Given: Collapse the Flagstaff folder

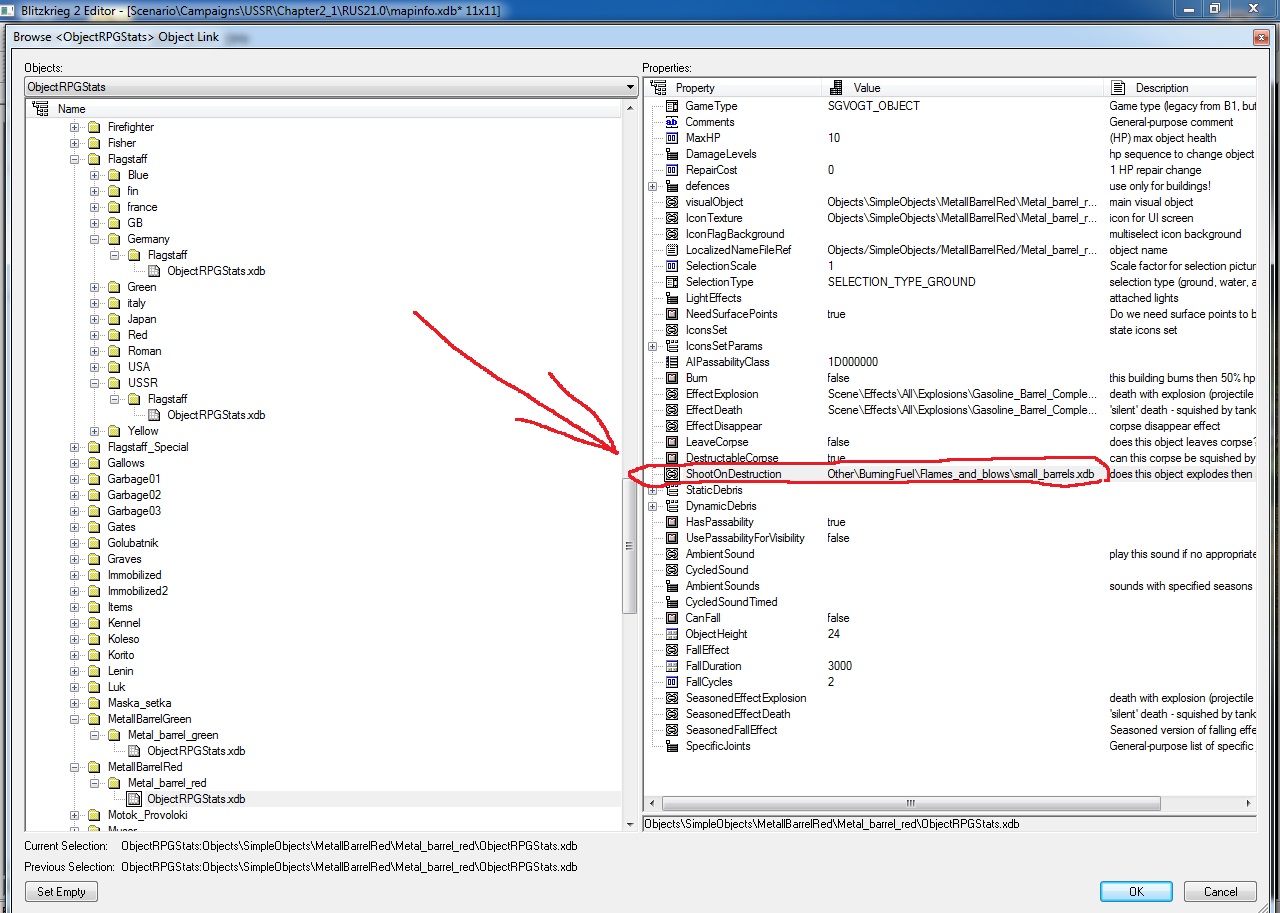Looking at the screenshot, I should (x=74, y=159).
